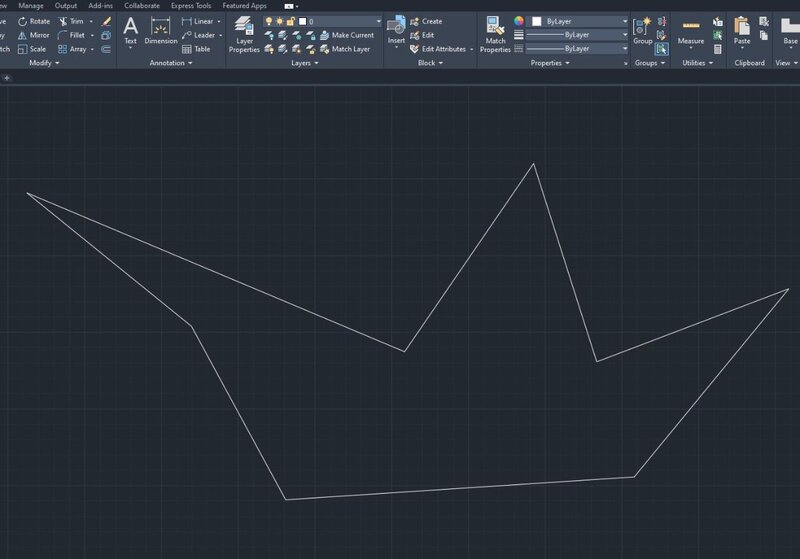Activate the Trim tool
This screenshot has height=559, width=800.
tap(71, 21)
